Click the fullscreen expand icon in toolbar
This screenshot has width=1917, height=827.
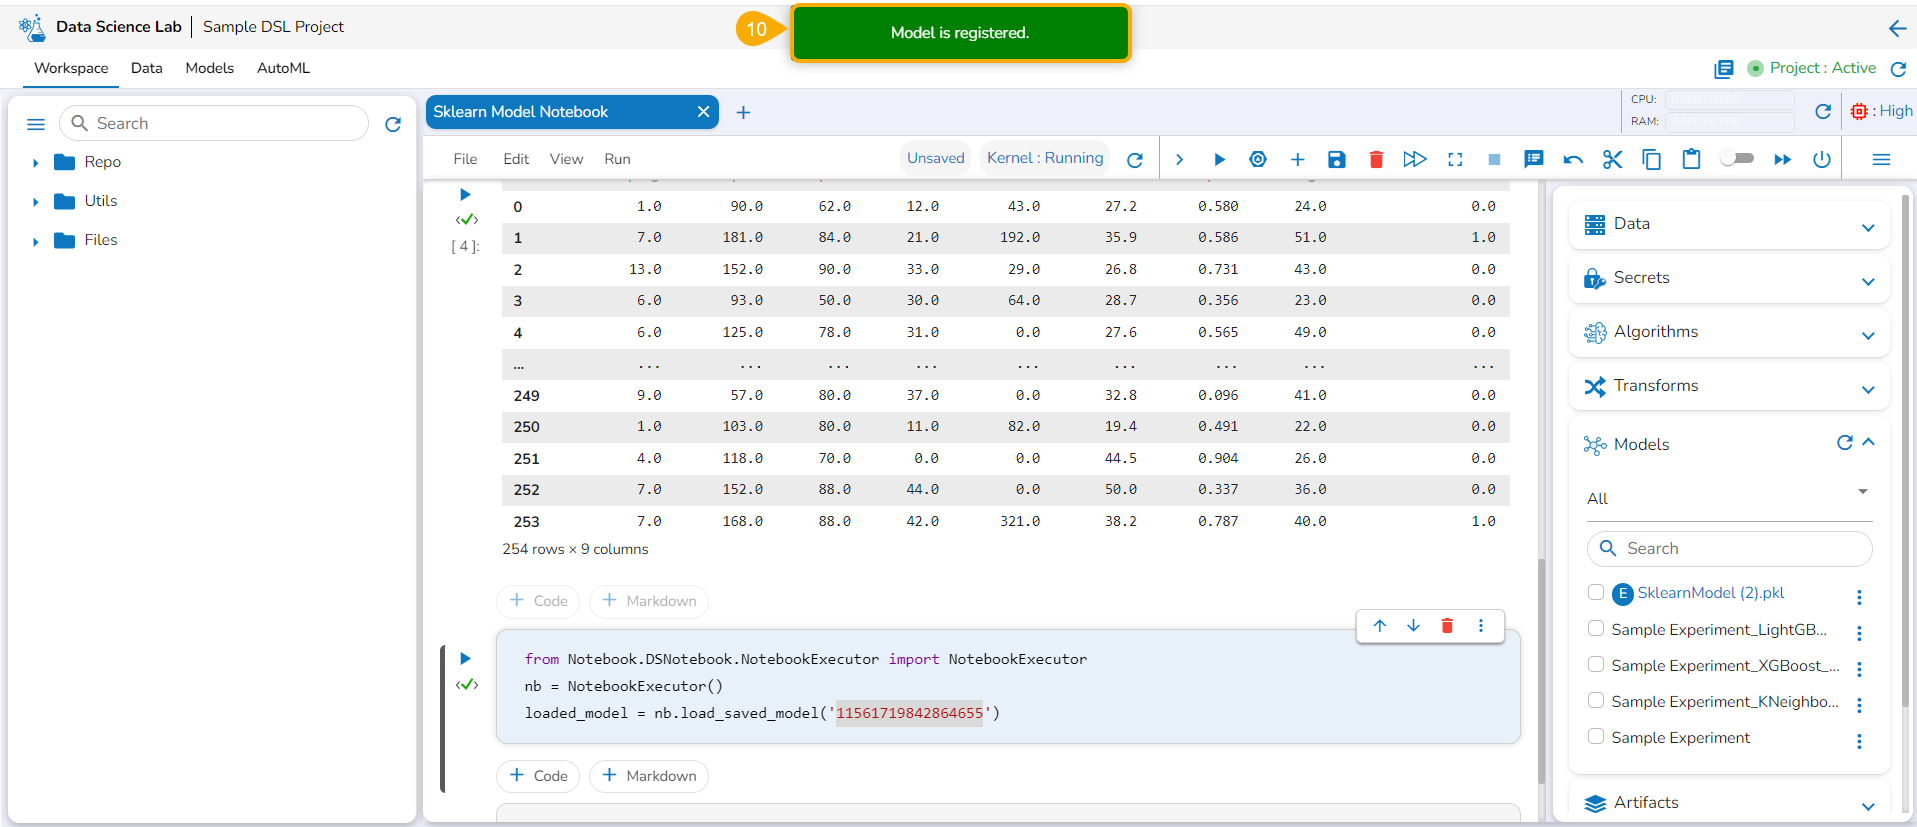[x=1455, y=160]
